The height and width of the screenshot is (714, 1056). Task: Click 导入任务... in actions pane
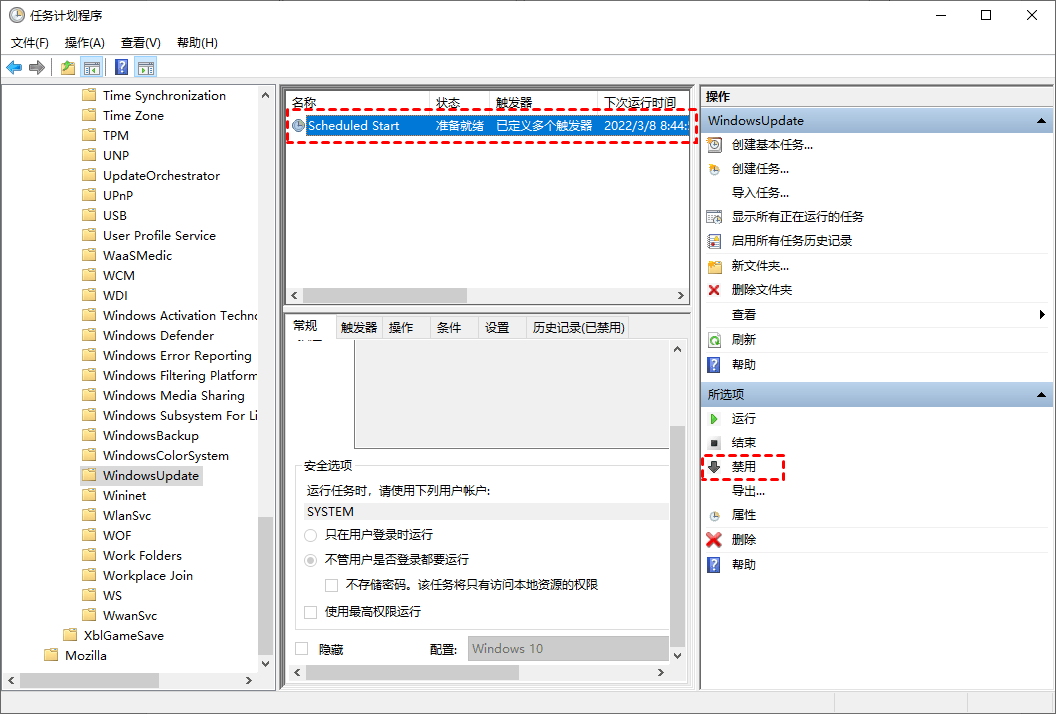point(760,193)
